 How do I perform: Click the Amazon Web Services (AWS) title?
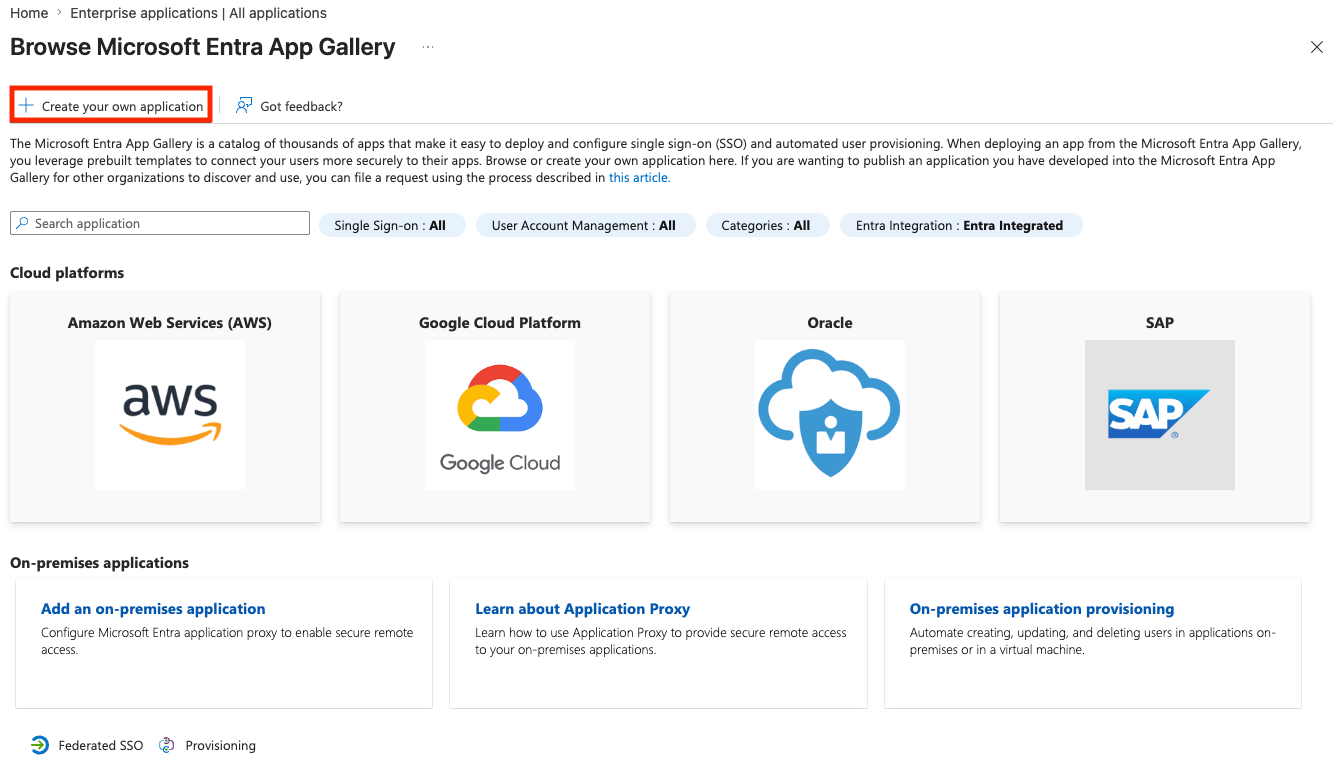tap(170, 323)
